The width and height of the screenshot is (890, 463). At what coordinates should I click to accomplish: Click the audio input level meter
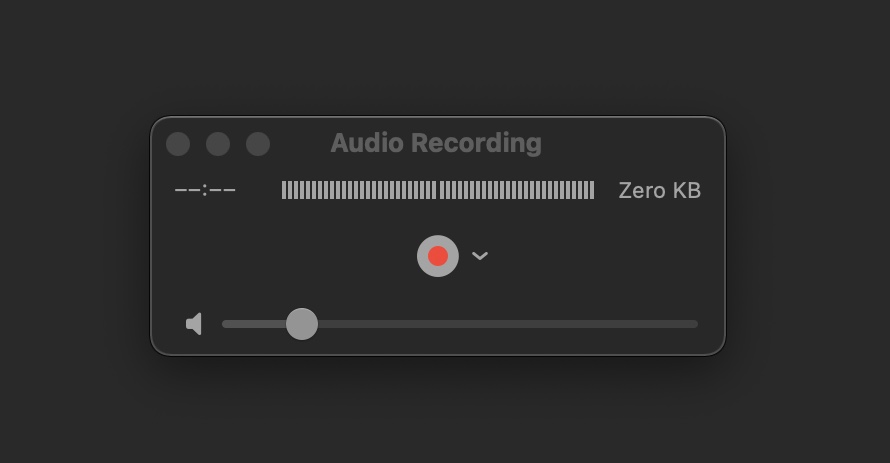pyautogui.click(x=438, y=190)
